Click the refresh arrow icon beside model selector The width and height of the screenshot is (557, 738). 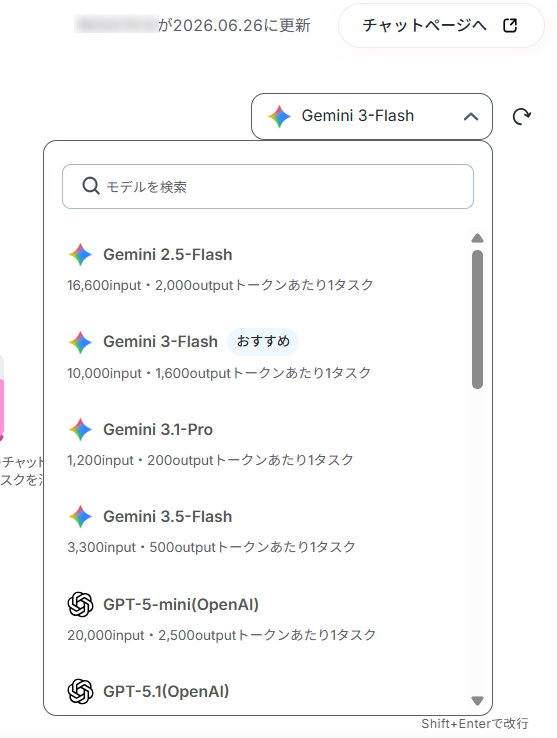(522, 116)
